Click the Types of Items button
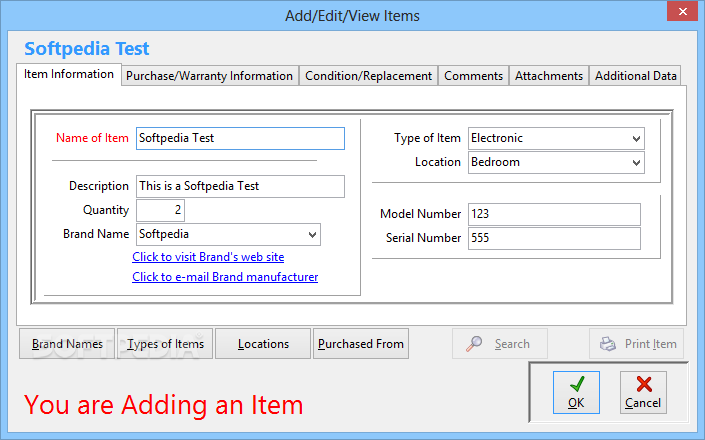 tap(165, 344)
